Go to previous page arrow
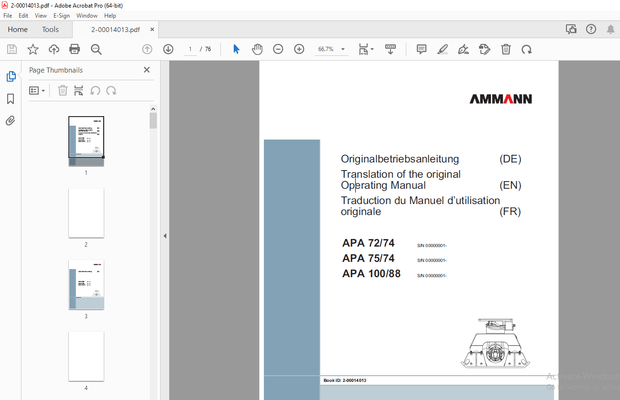The width and height of the screenshot is (620, 400). (147, 49)
